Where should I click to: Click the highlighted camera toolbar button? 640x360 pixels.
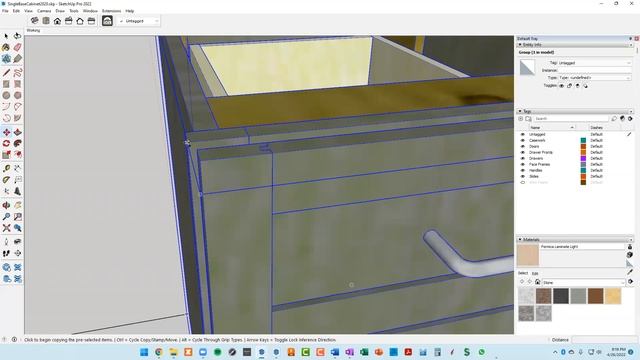click(x=107, y=21)
